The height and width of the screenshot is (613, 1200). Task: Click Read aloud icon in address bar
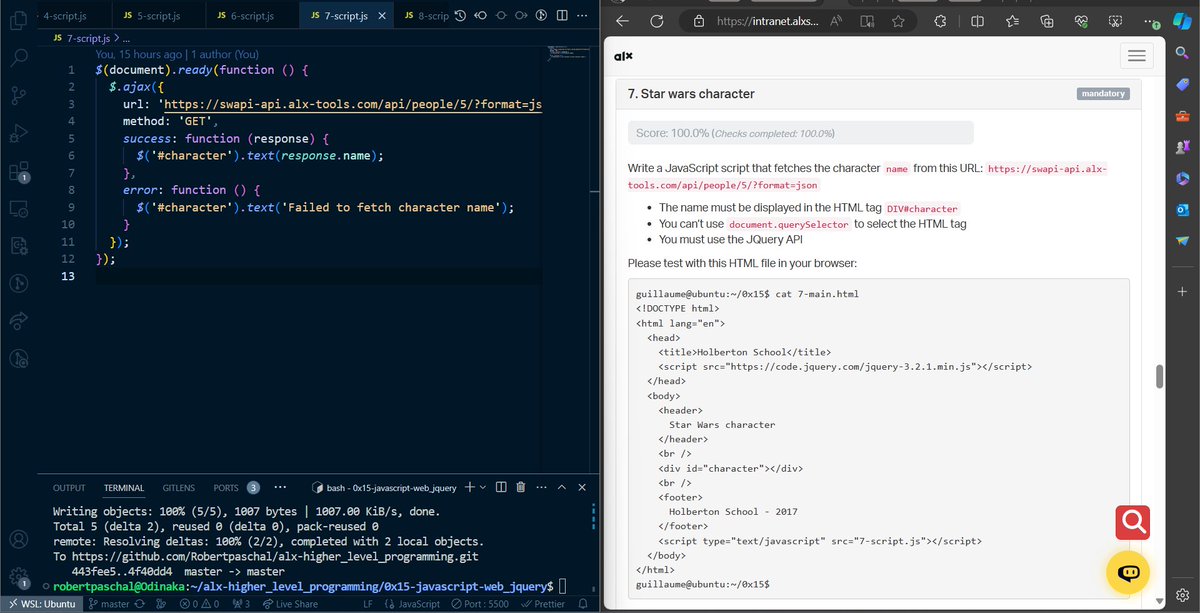pos(838,21)
